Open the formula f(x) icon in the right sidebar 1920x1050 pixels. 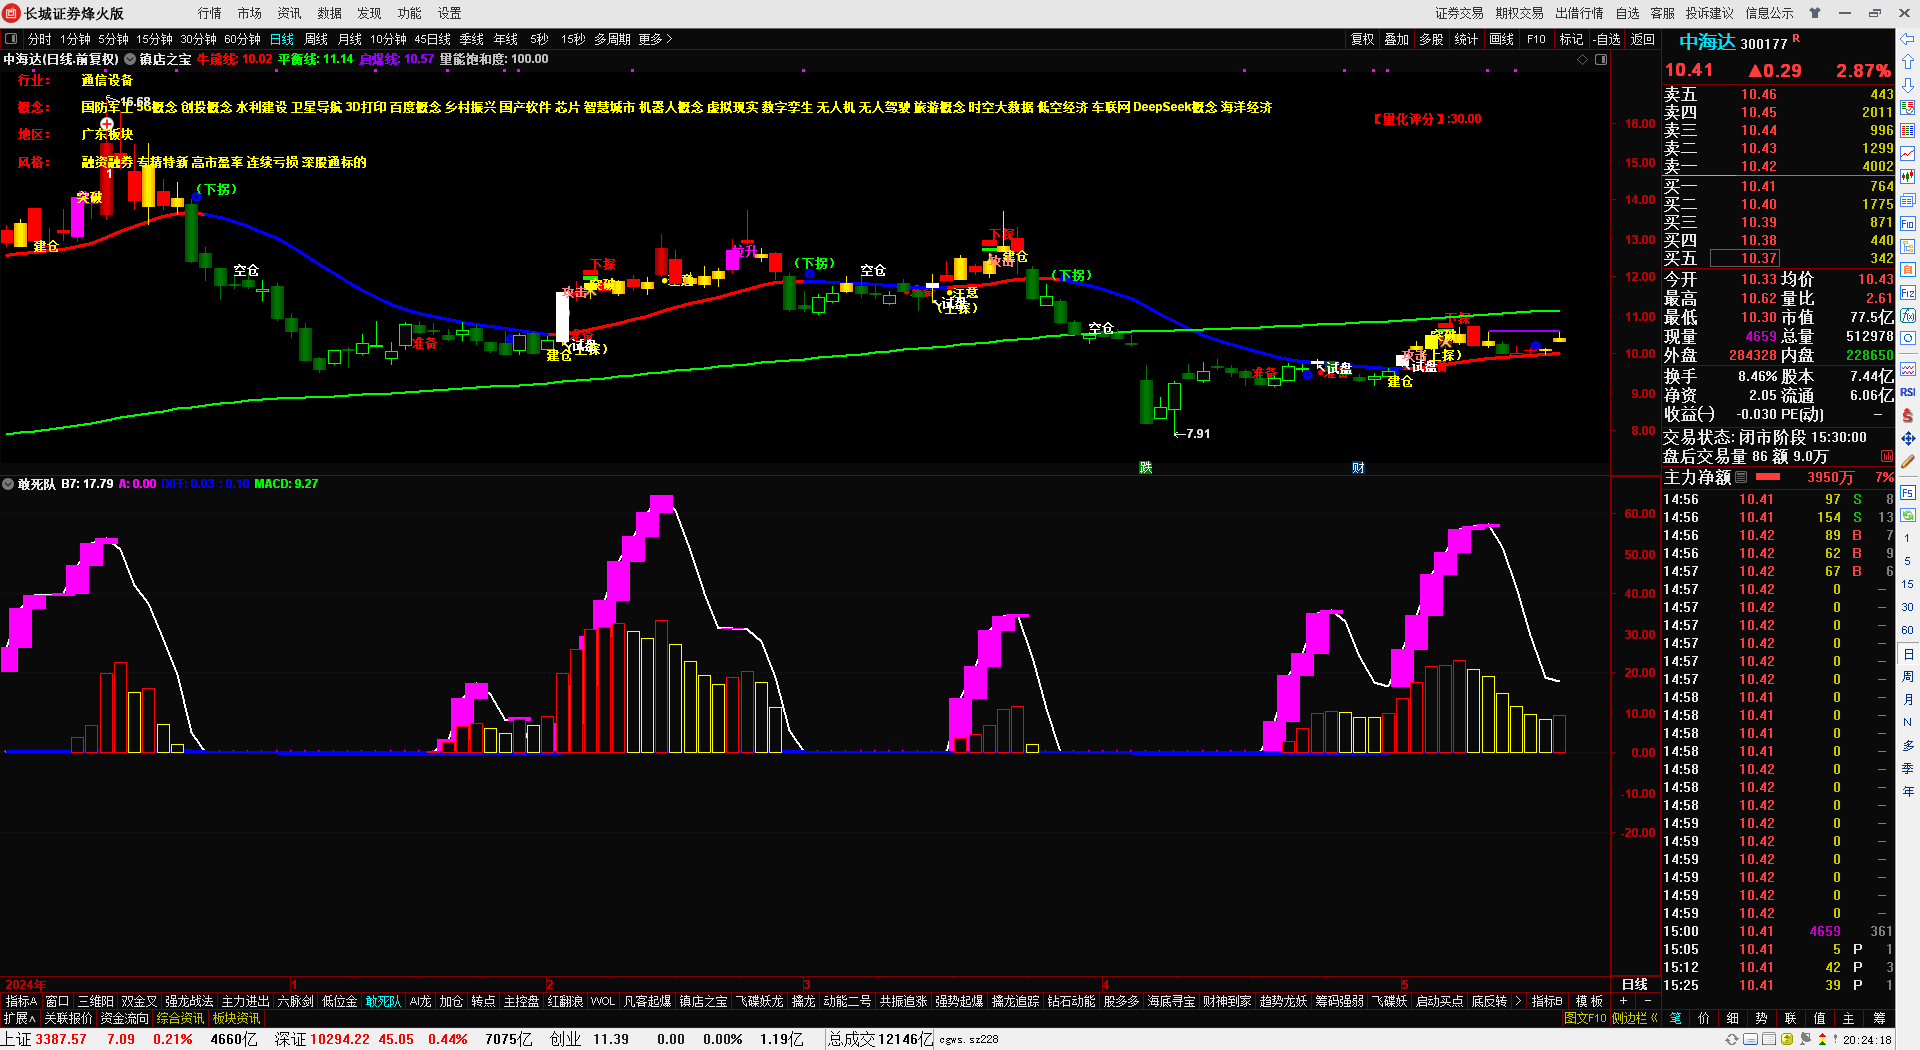(1908, 316)
